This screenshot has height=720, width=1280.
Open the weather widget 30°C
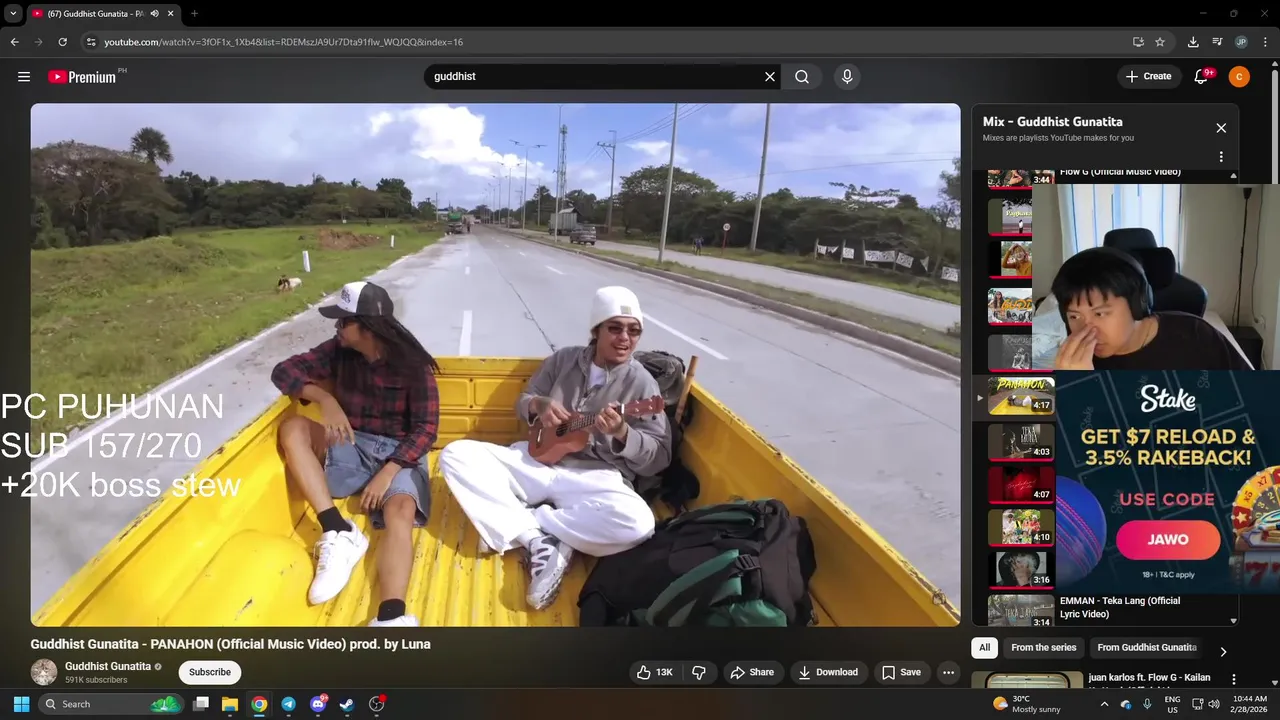1027,704
